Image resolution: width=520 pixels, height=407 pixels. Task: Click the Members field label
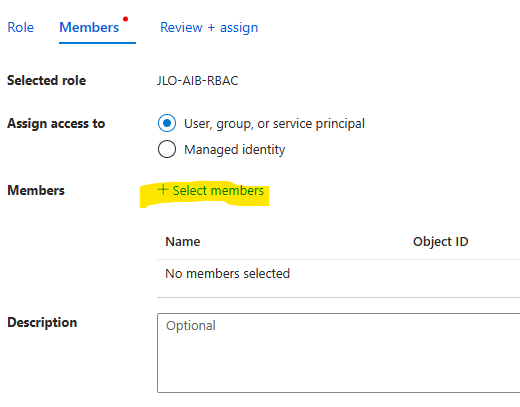tap(36, 190)
